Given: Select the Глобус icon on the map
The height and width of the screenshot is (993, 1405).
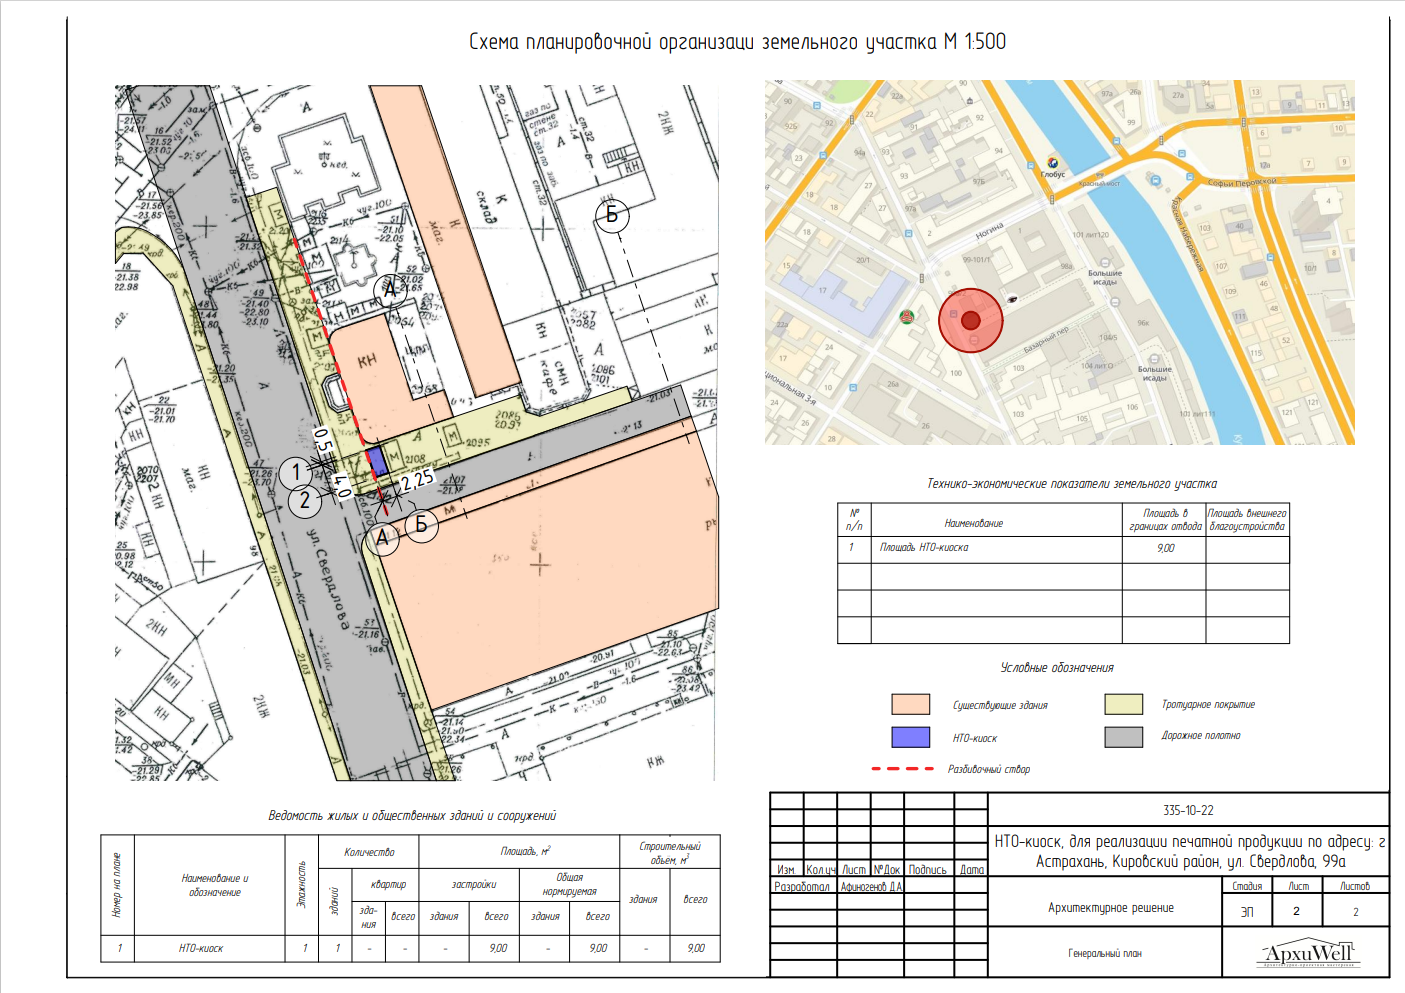Looking at the screenshot, I should 1053,162.
